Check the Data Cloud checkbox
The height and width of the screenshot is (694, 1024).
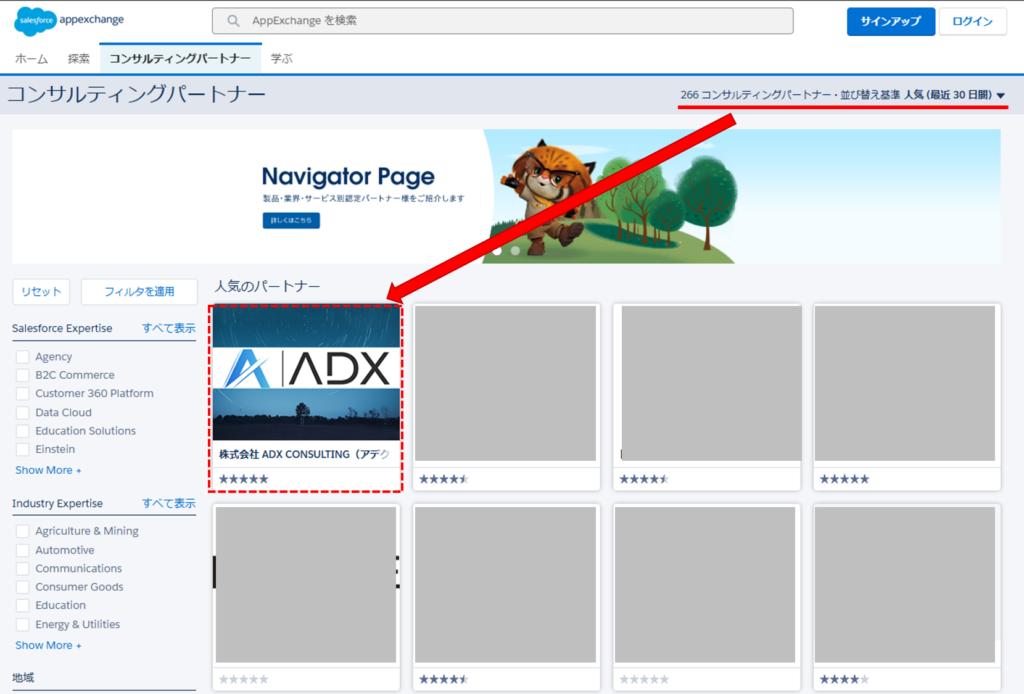[x=22, y=413]
